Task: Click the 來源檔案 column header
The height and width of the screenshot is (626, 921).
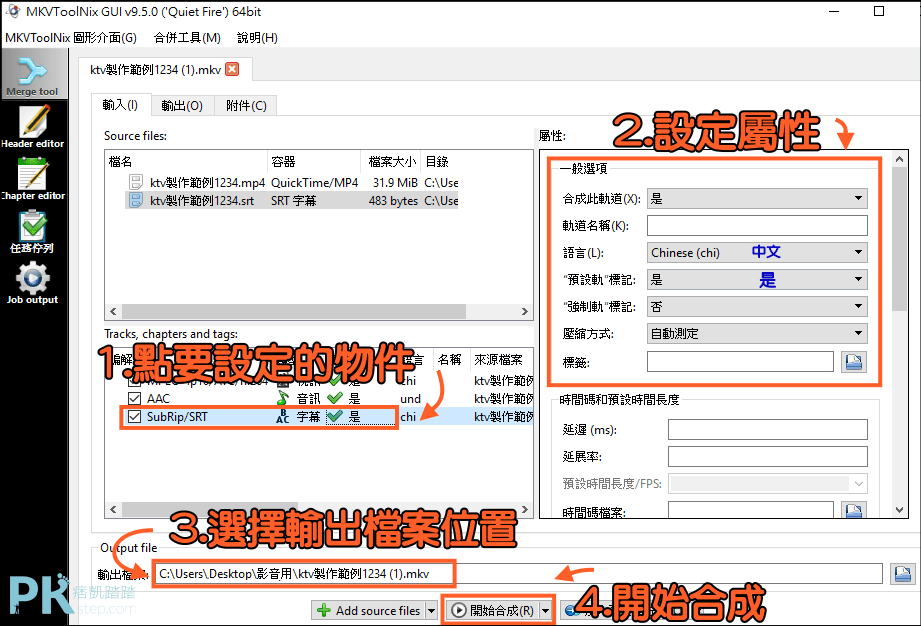Action: [499, 359]
